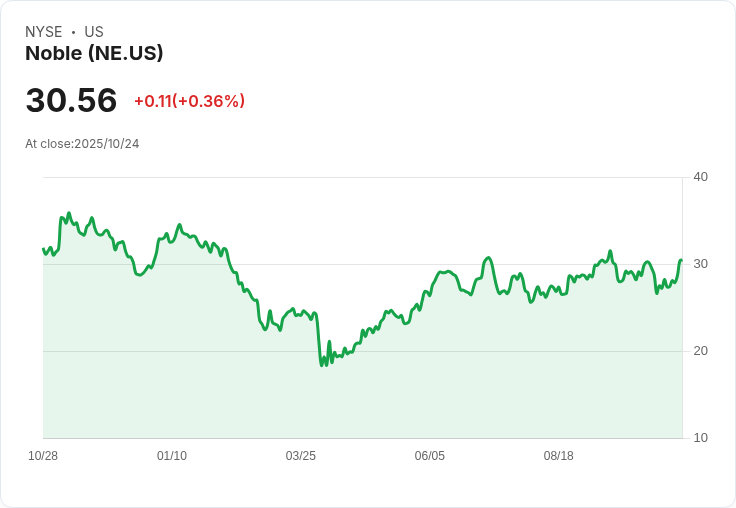Select the 03/25 date on x-axis
The height and width of the screenshot is (508, 736).
301,456
